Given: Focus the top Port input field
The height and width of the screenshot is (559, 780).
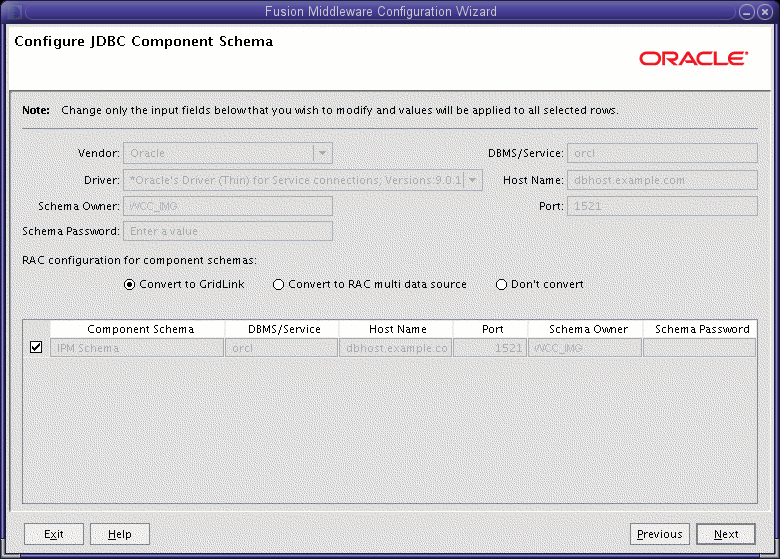Looking at the screenshot, I should click(x=662, y=206).
